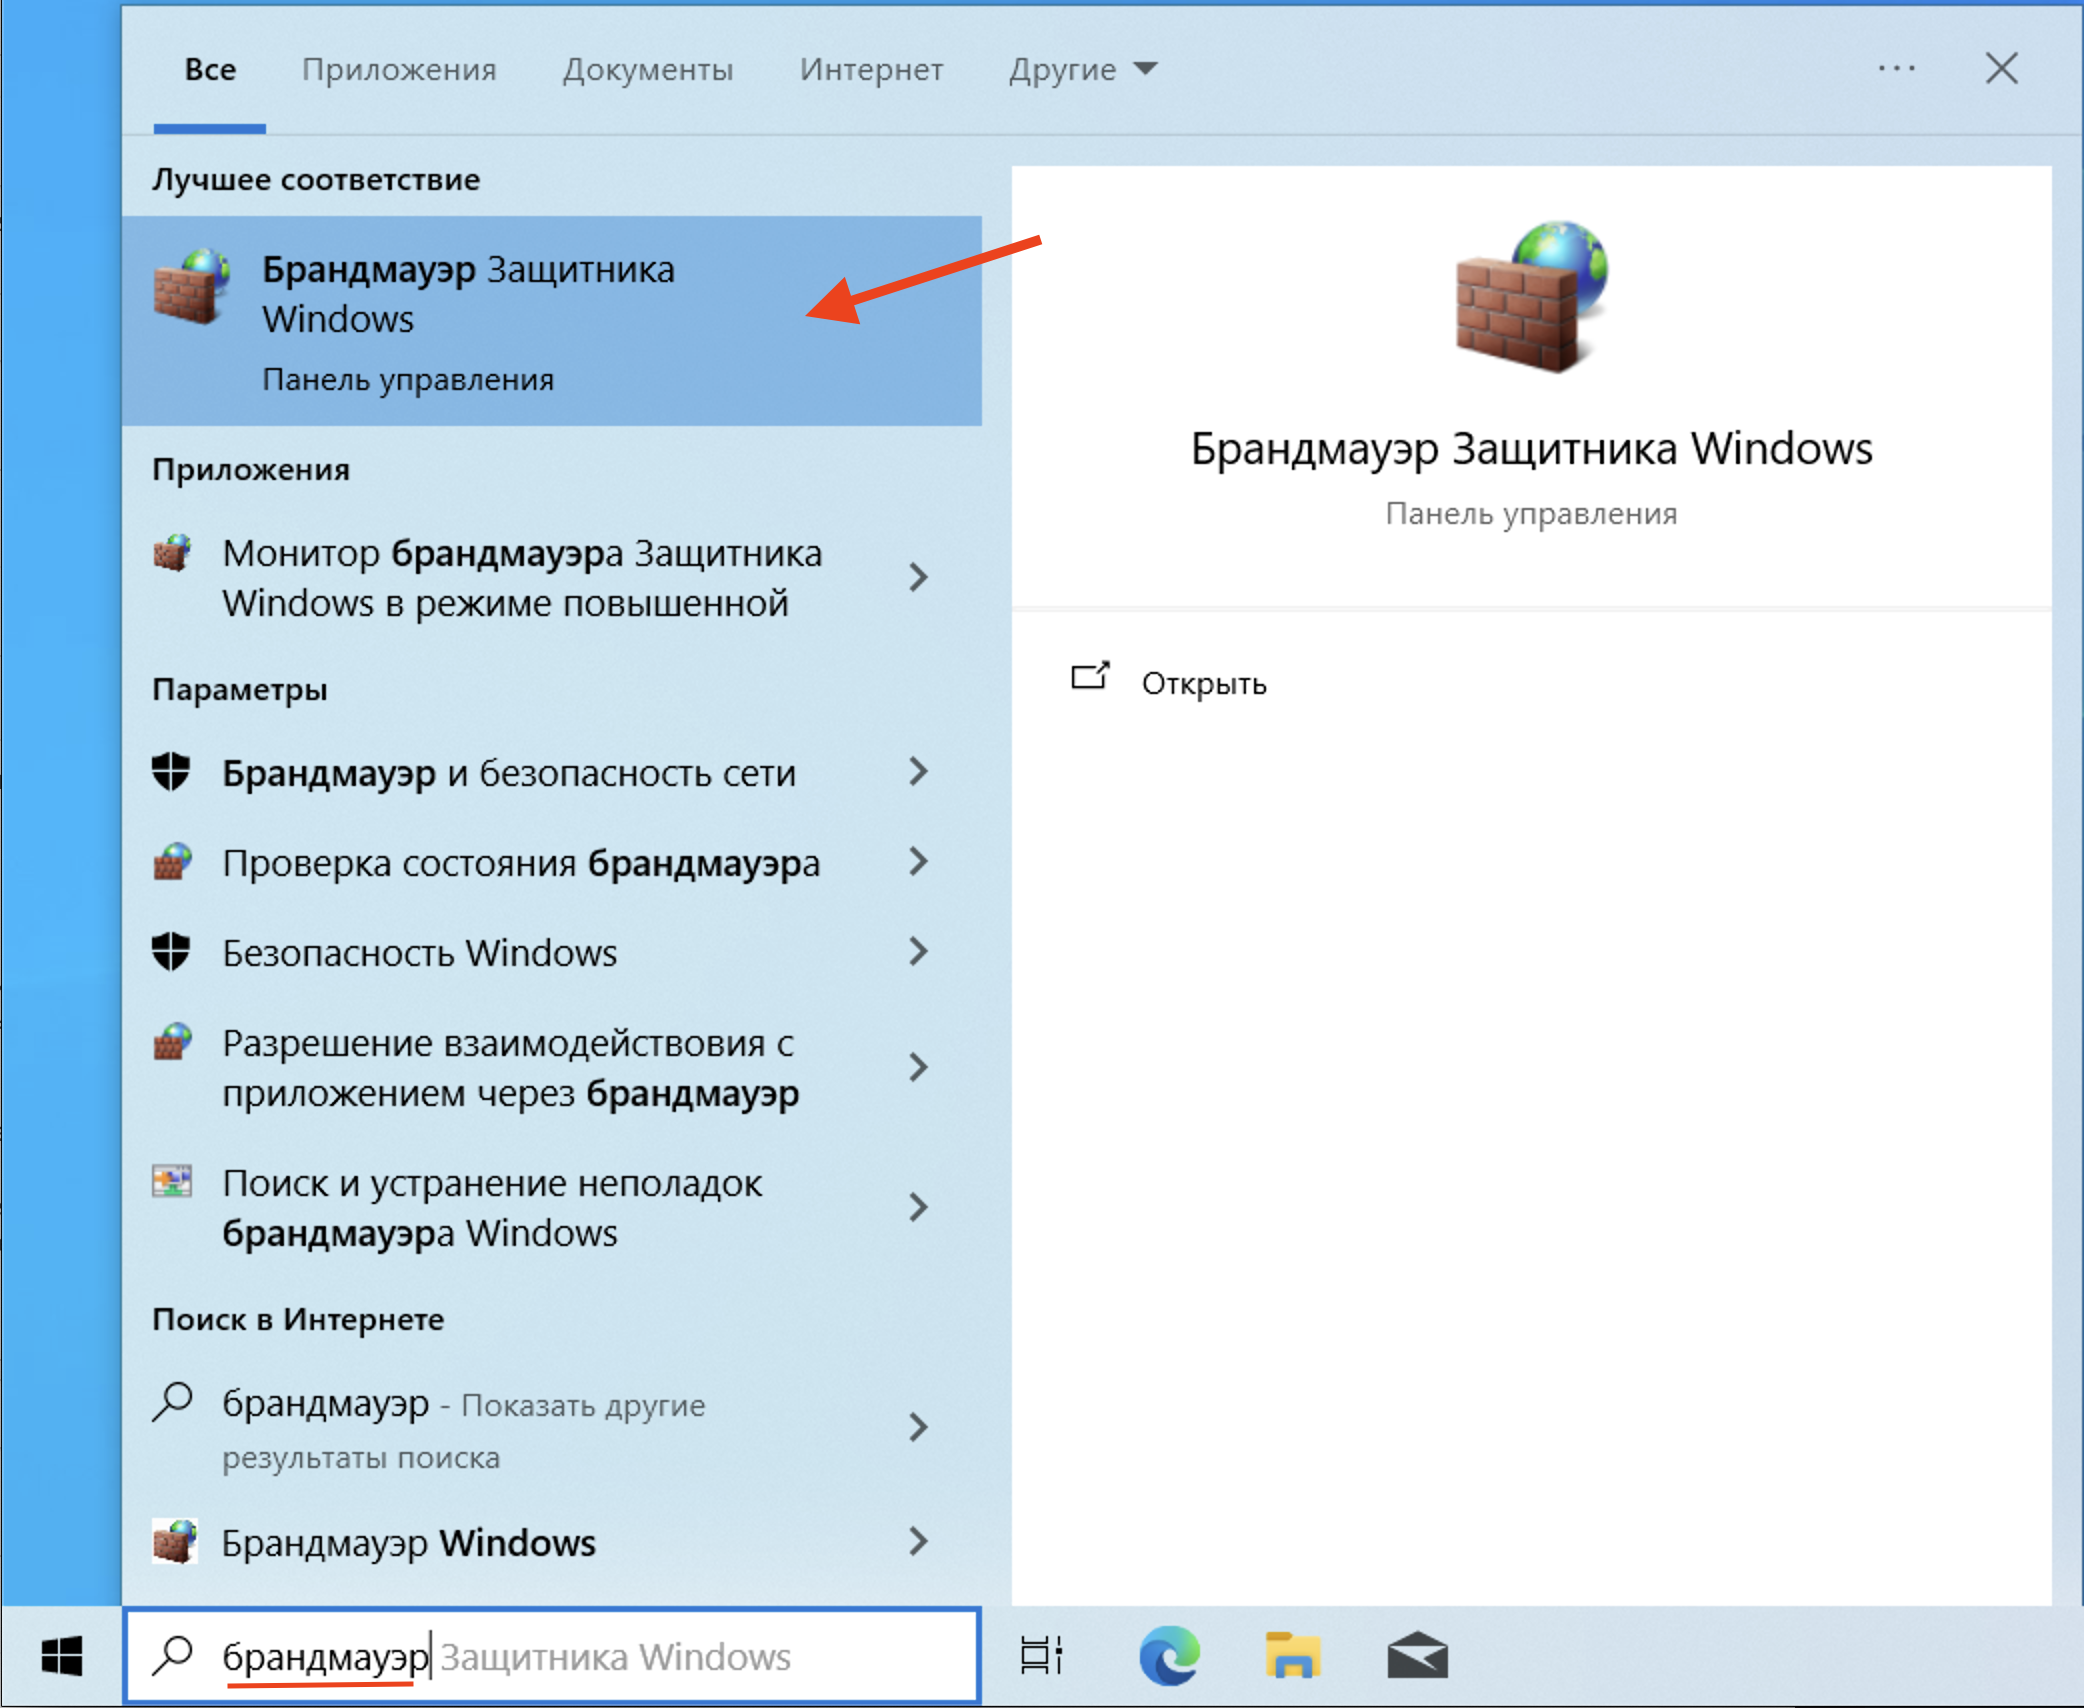This screenshot has height=1708, width=2084.
Task: Click in the taskbar search input field
Action: [552, 1656]
